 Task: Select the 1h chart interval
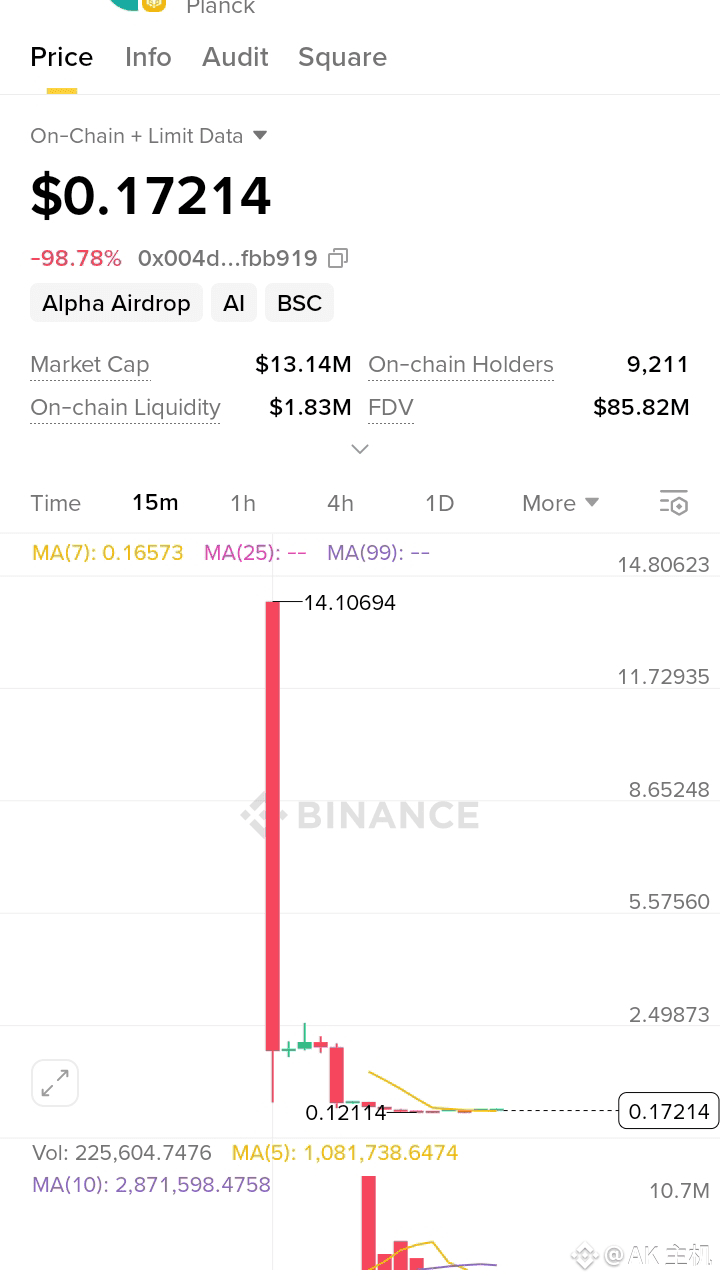tap(243, 503)
